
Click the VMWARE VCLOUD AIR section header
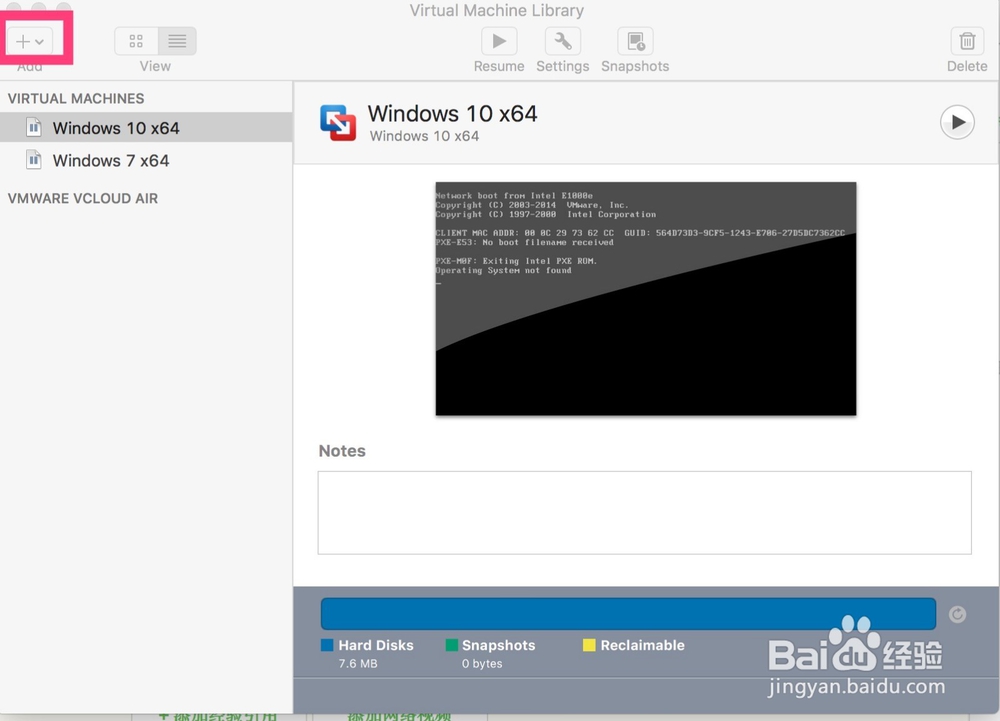(x=83, y=198)
